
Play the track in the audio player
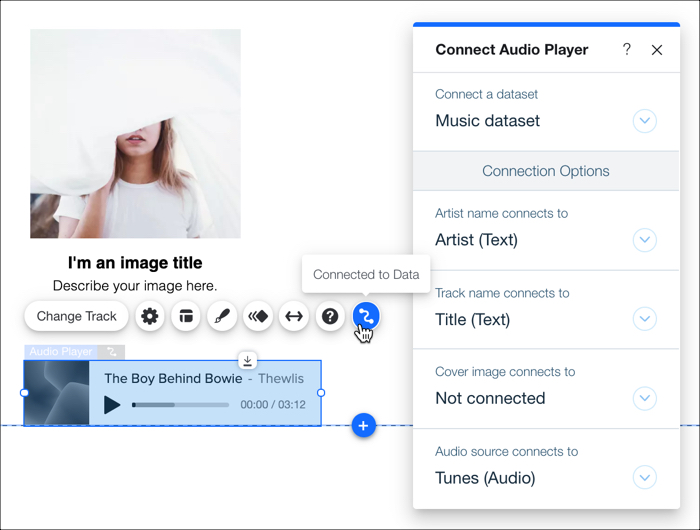pos(113,405)
